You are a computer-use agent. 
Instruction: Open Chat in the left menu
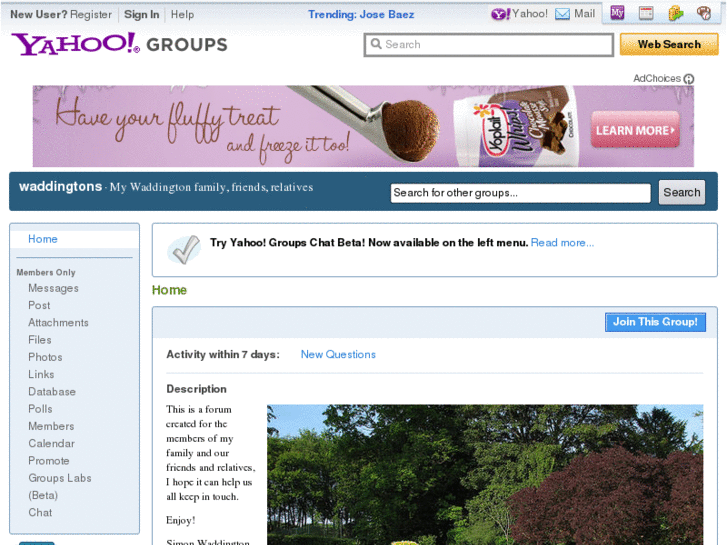point(40,512)
